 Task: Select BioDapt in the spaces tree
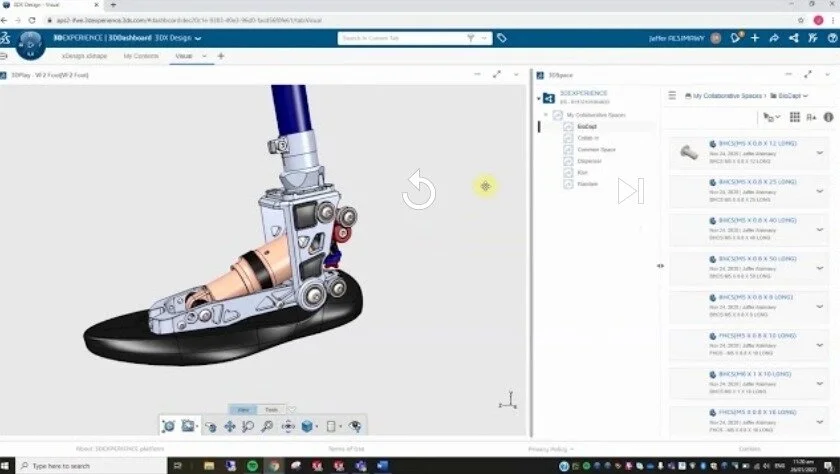point(587,126)
